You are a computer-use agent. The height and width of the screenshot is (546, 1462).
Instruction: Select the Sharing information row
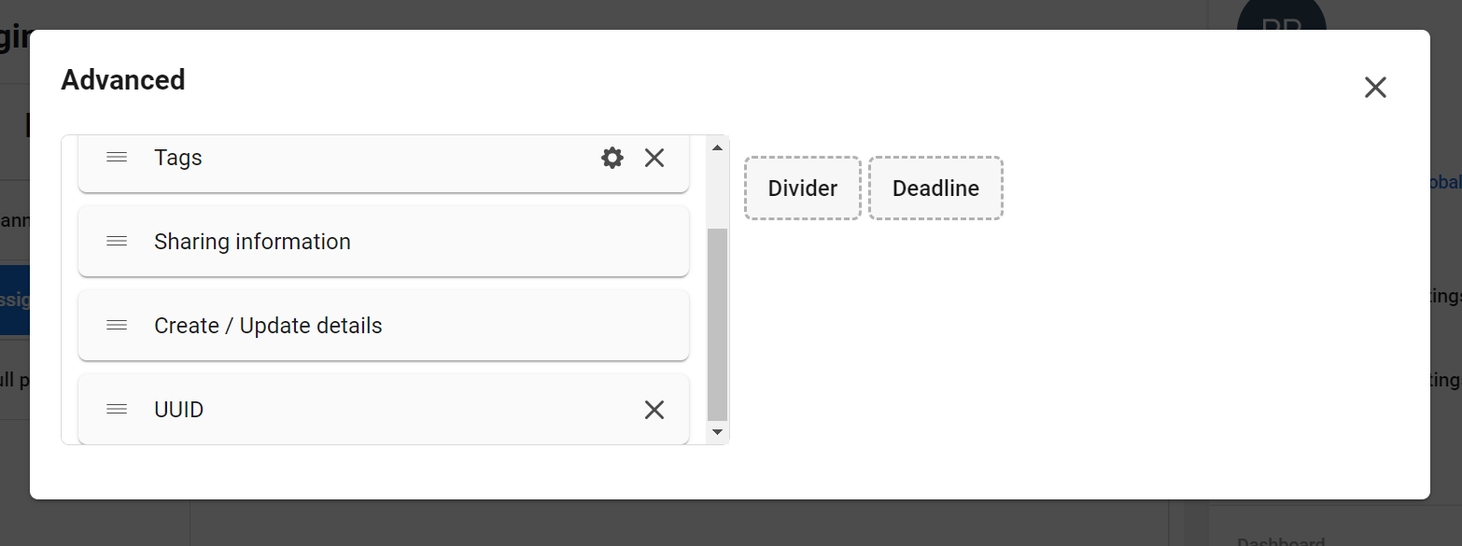pos(252,242)
